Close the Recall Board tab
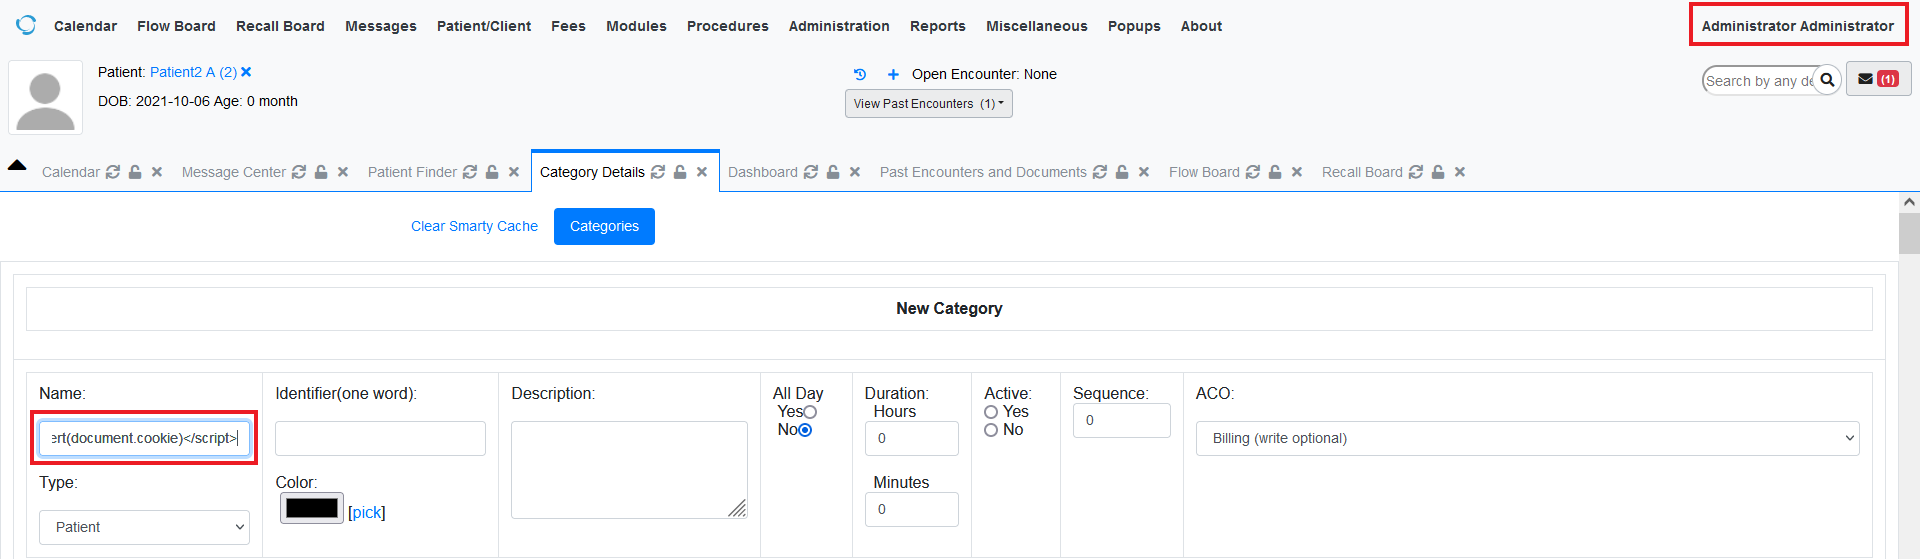 [x=1460, y=172]
